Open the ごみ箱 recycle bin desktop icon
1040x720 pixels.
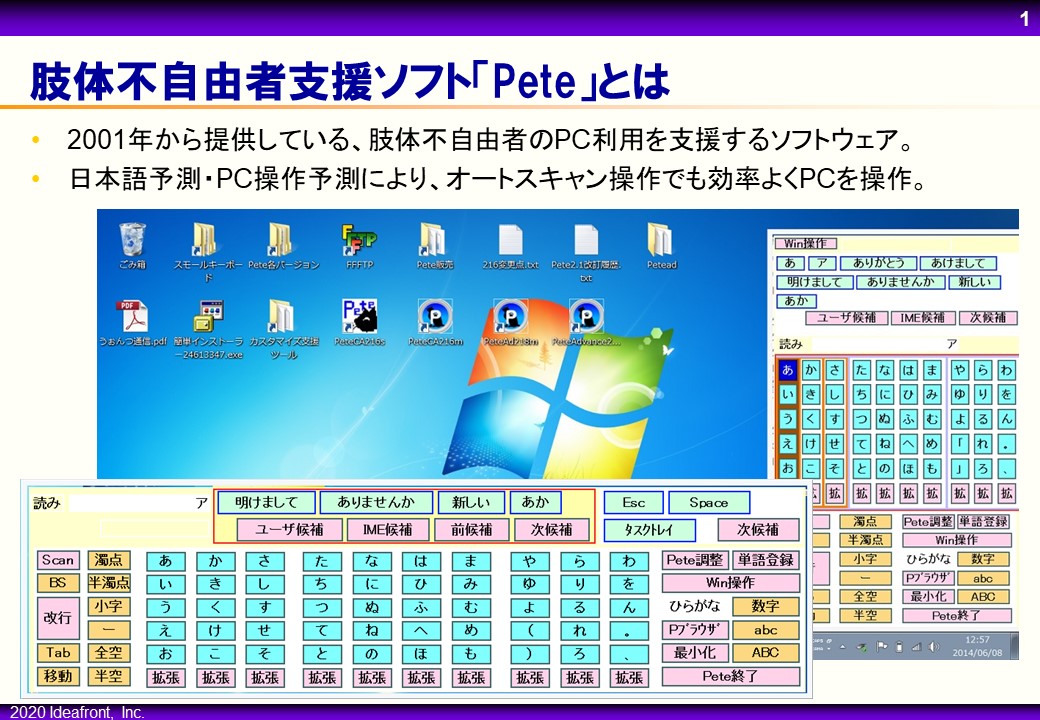click(132, 246)
